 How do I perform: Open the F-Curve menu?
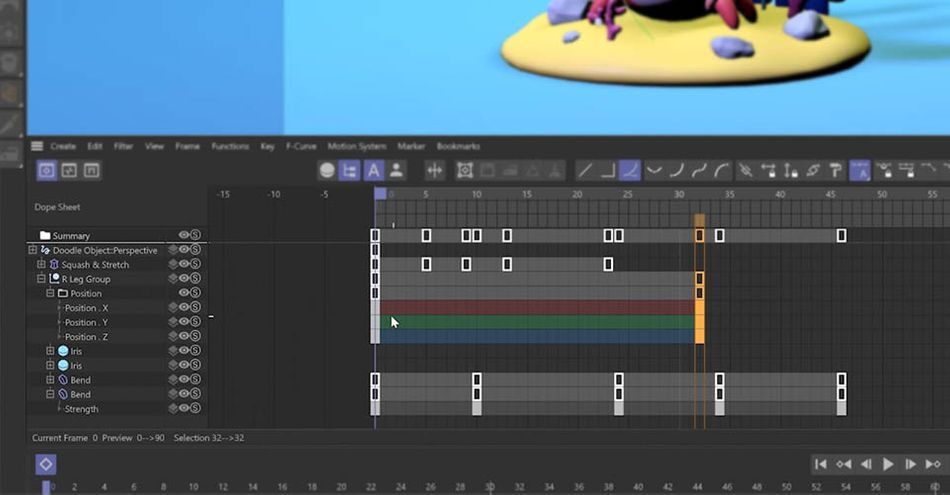301,147
